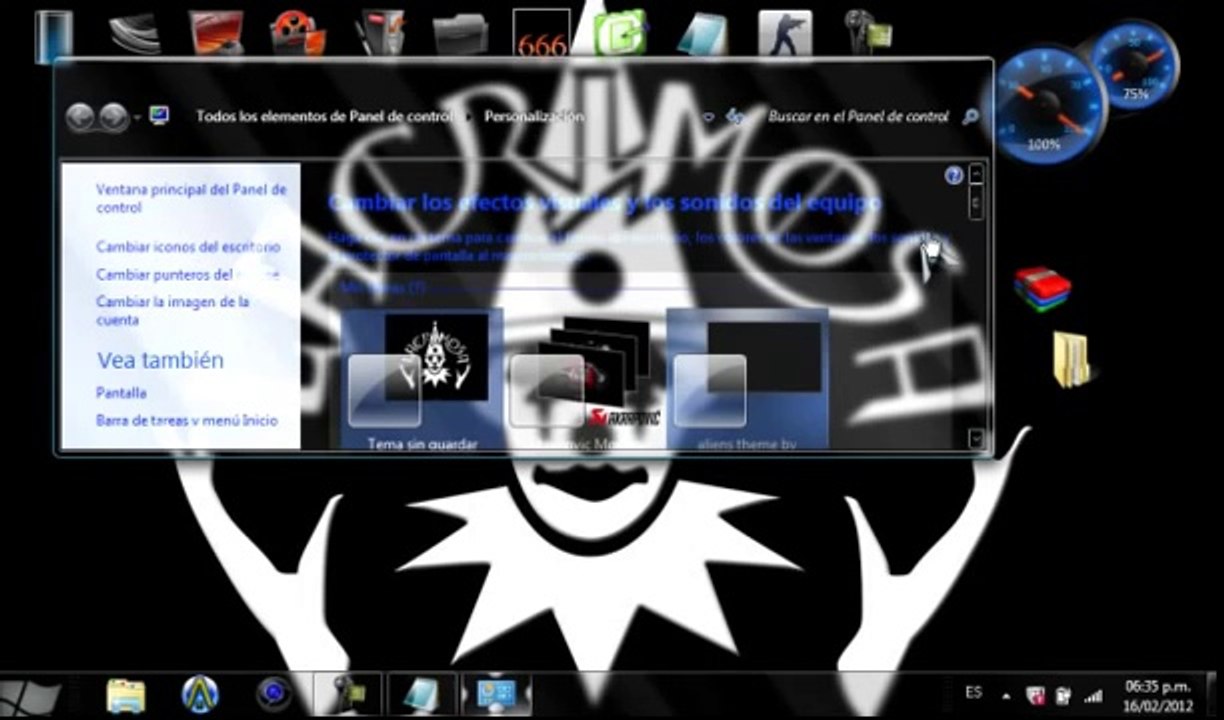Open the red film reel dock icon
This screenshot has height=720, width=1224.
coord(297,33)
